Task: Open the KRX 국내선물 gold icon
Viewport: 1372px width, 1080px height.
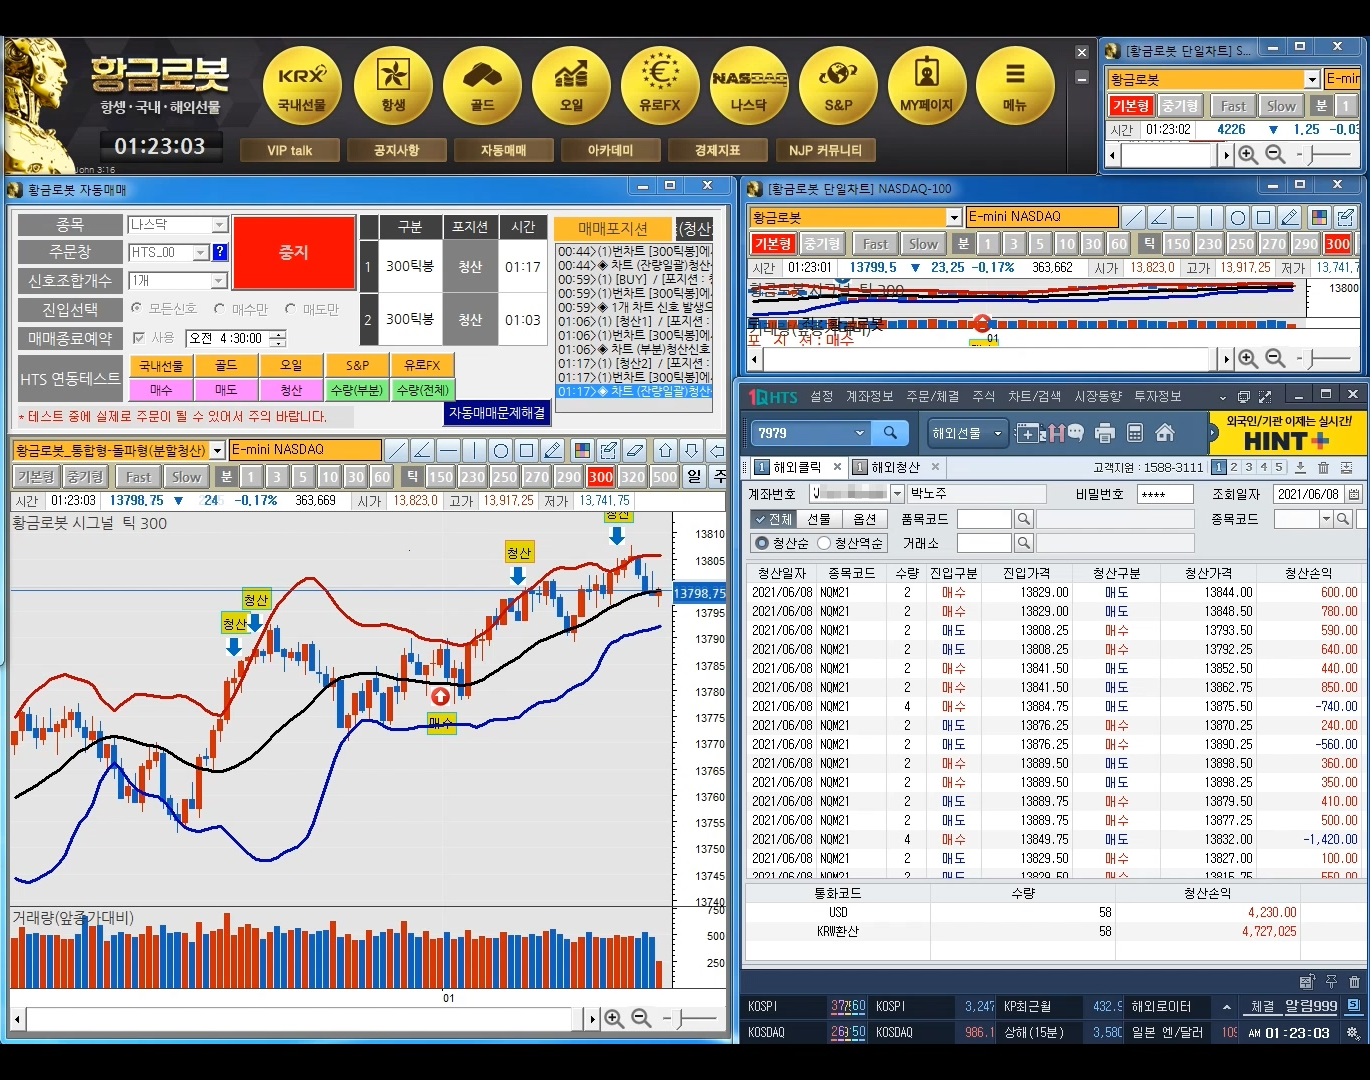Action: tap(302, 86)
